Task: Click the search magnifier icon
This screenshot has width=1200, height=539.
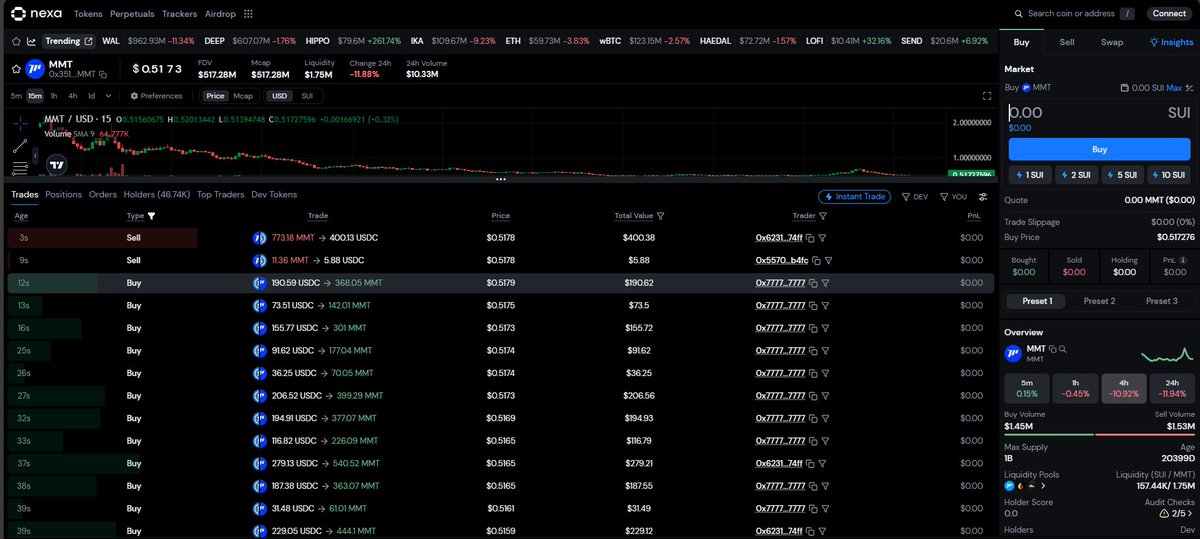Action: [1018, 14]
